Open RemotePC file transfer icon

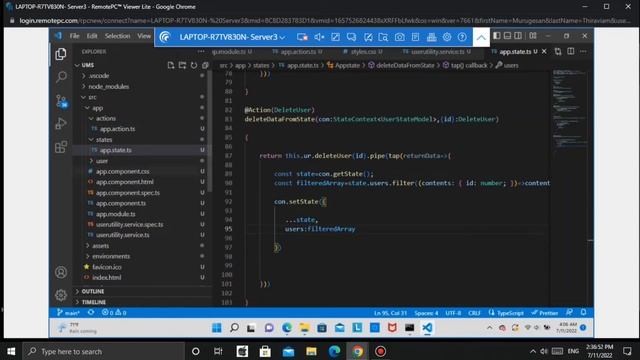[383, 37]
